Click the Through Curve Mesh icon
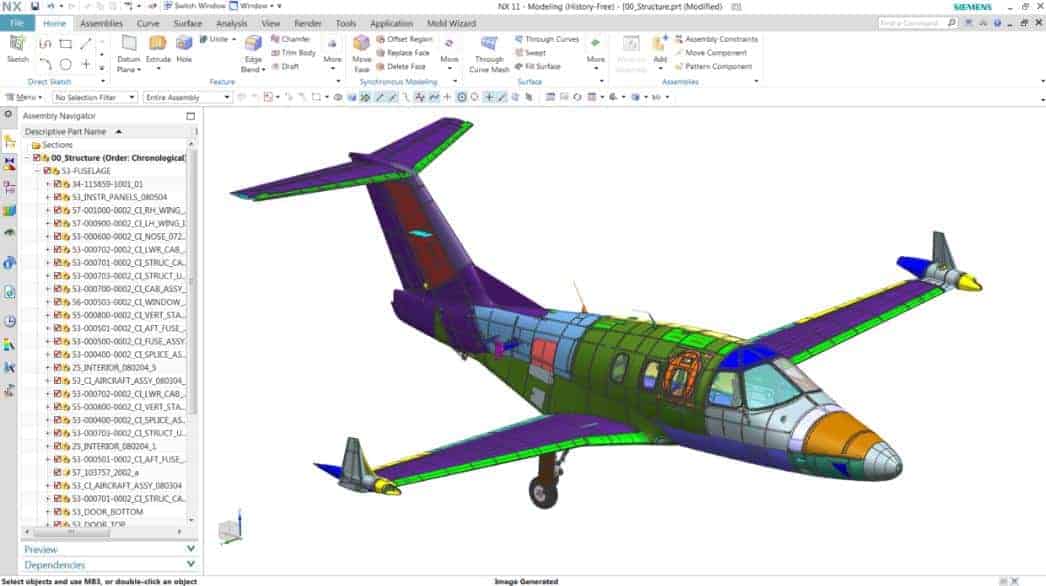 [489, 44]
